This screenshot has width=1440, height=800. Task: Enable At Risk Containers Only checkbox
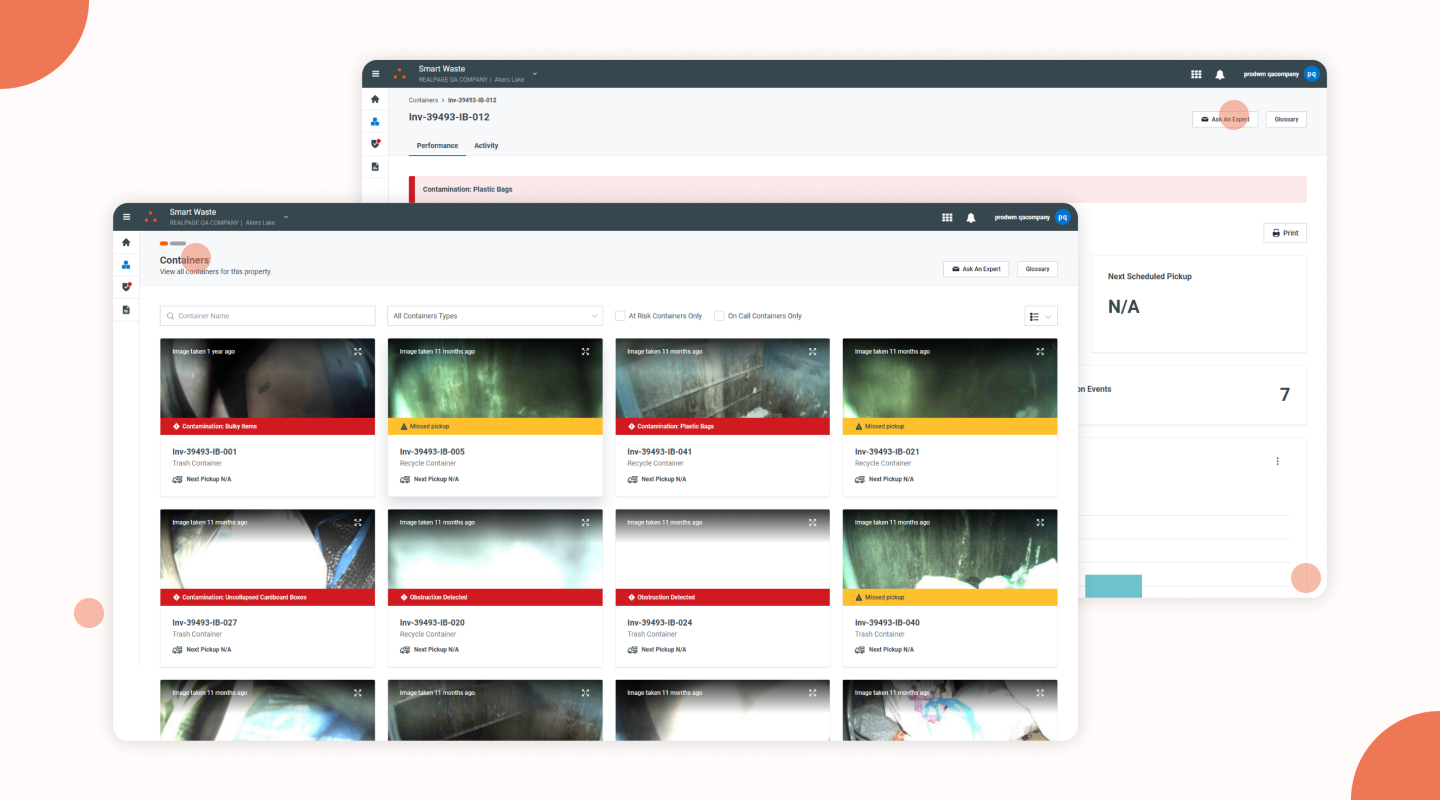(x=620, y=316)
